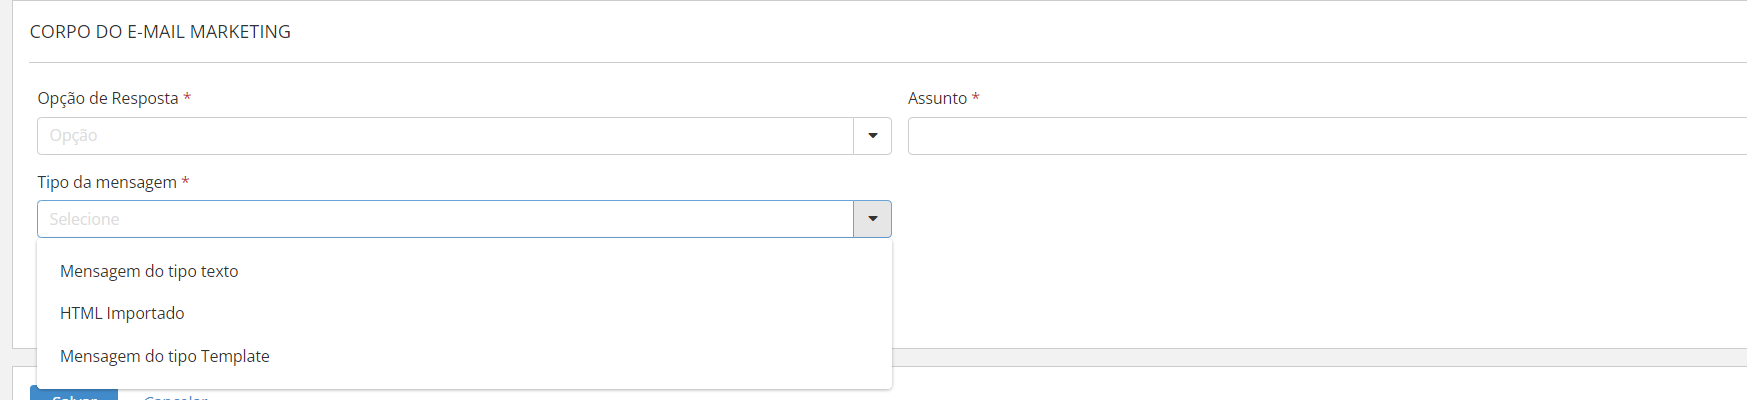
Task: Pick Mensagem do tipo Template option
Action: tap(165, 356)
